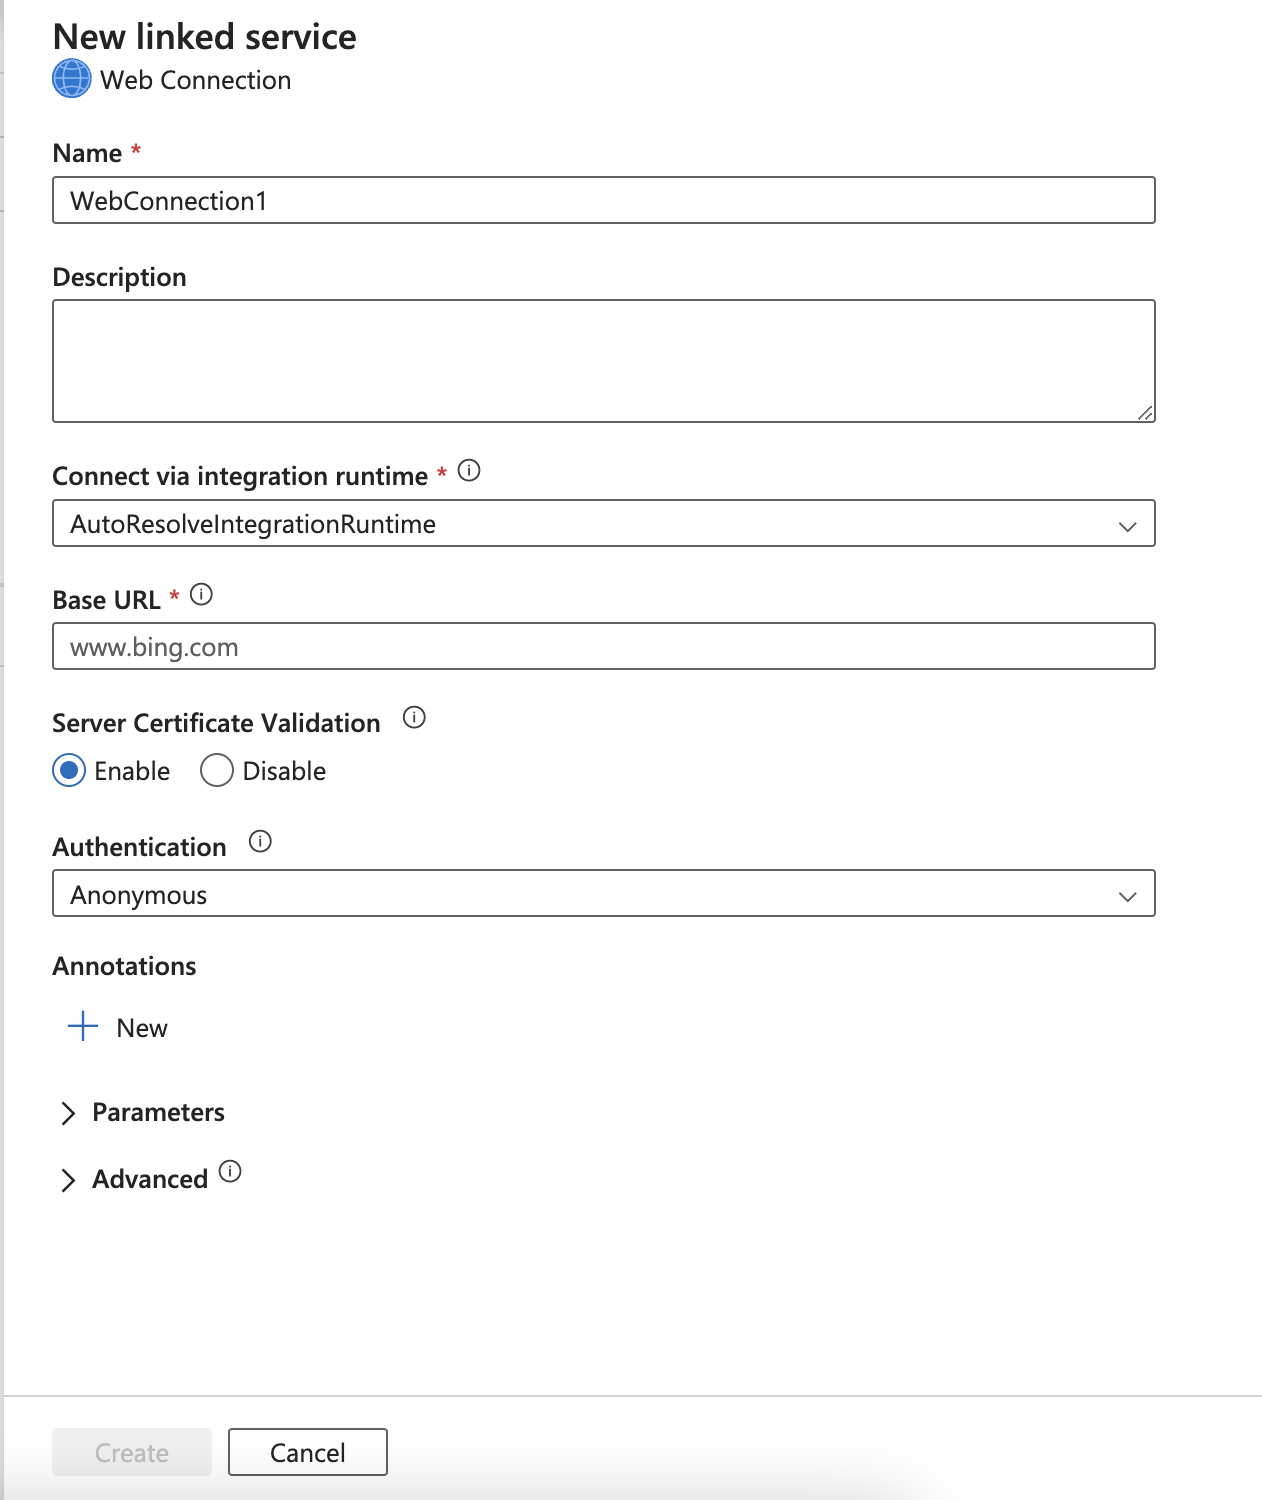Click the chevron icon next to Parameters

(68, 1112)
